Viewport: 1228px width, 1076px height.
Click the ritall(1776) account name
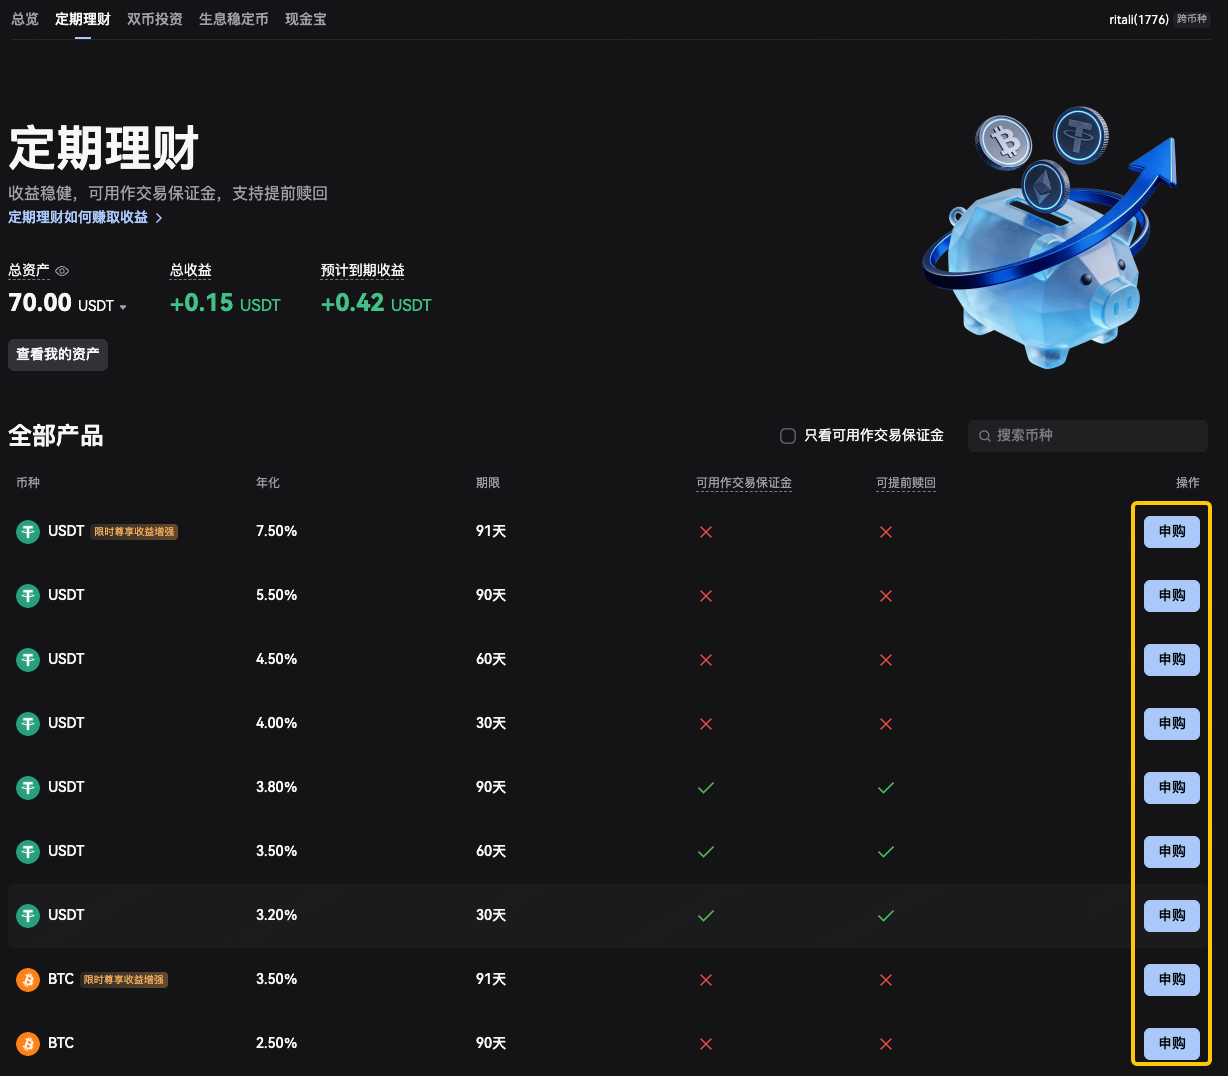(1139, 19)
